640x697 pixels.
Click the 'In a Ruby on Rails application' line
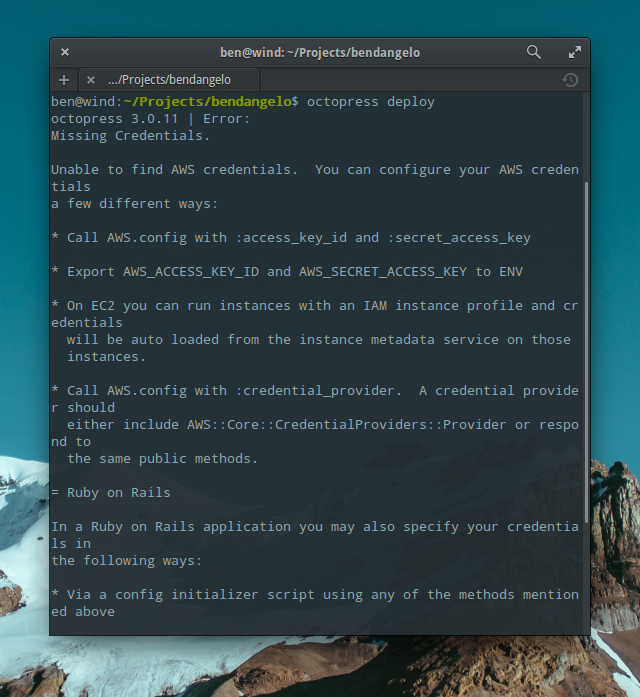pyautogui.click(x=315, y=527)
